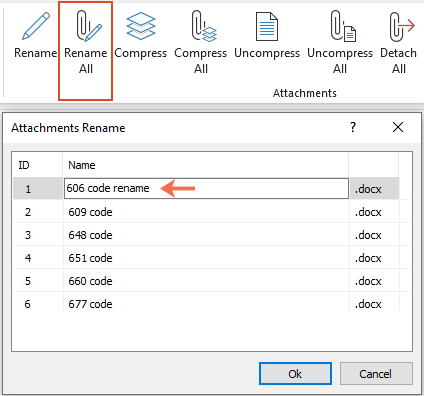Select the 660 code attachment row
The width and height of the screenshot is (424, 396).
(206, 281)
